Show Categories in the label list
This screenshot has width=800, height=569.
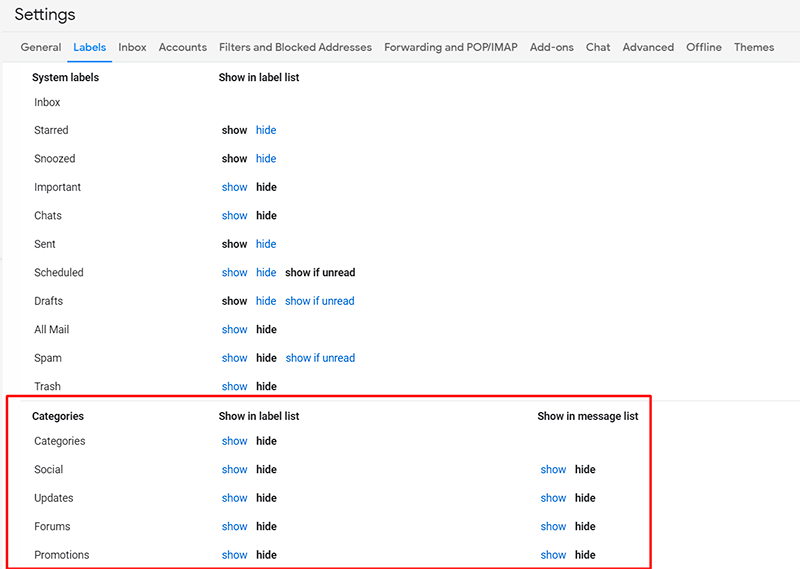pyautogui.click(x=234, y=441)
